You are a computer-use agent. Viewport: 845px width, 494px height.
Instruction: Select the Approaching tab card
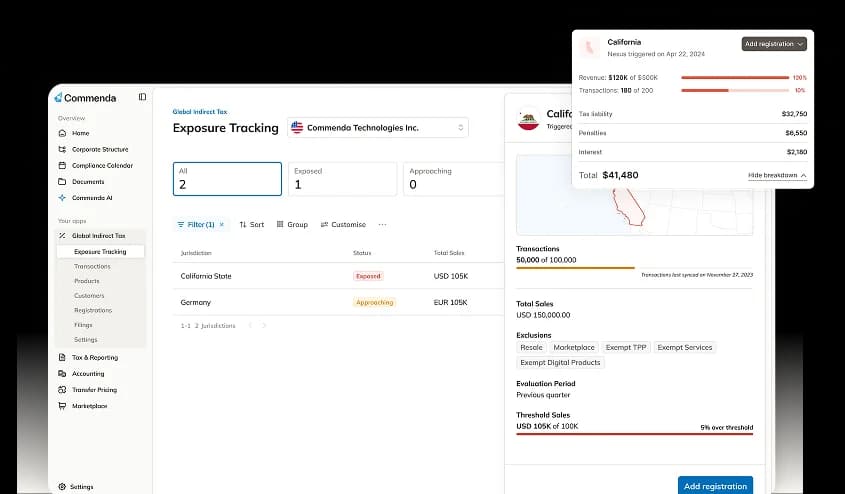pyautogui.click(x=456, y=179)
